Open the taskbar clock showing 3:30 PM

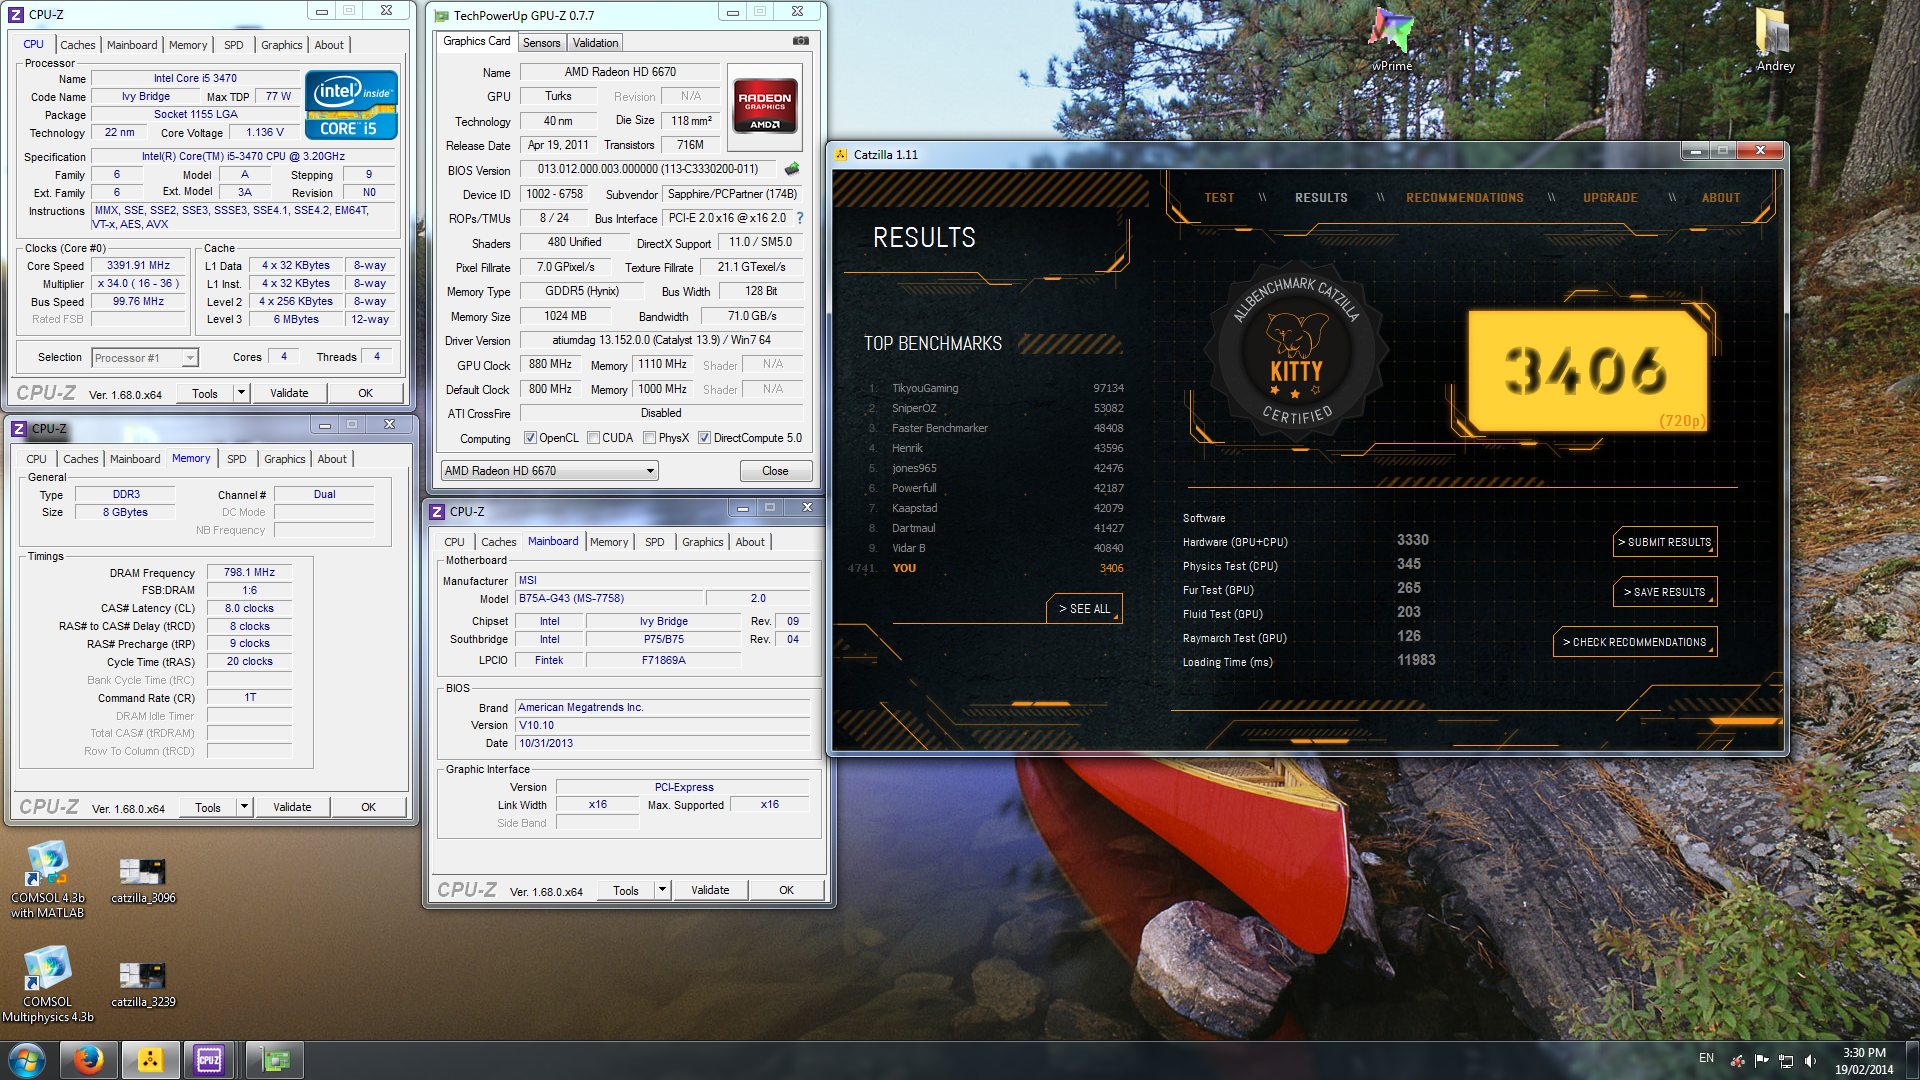[1864, 1060]
